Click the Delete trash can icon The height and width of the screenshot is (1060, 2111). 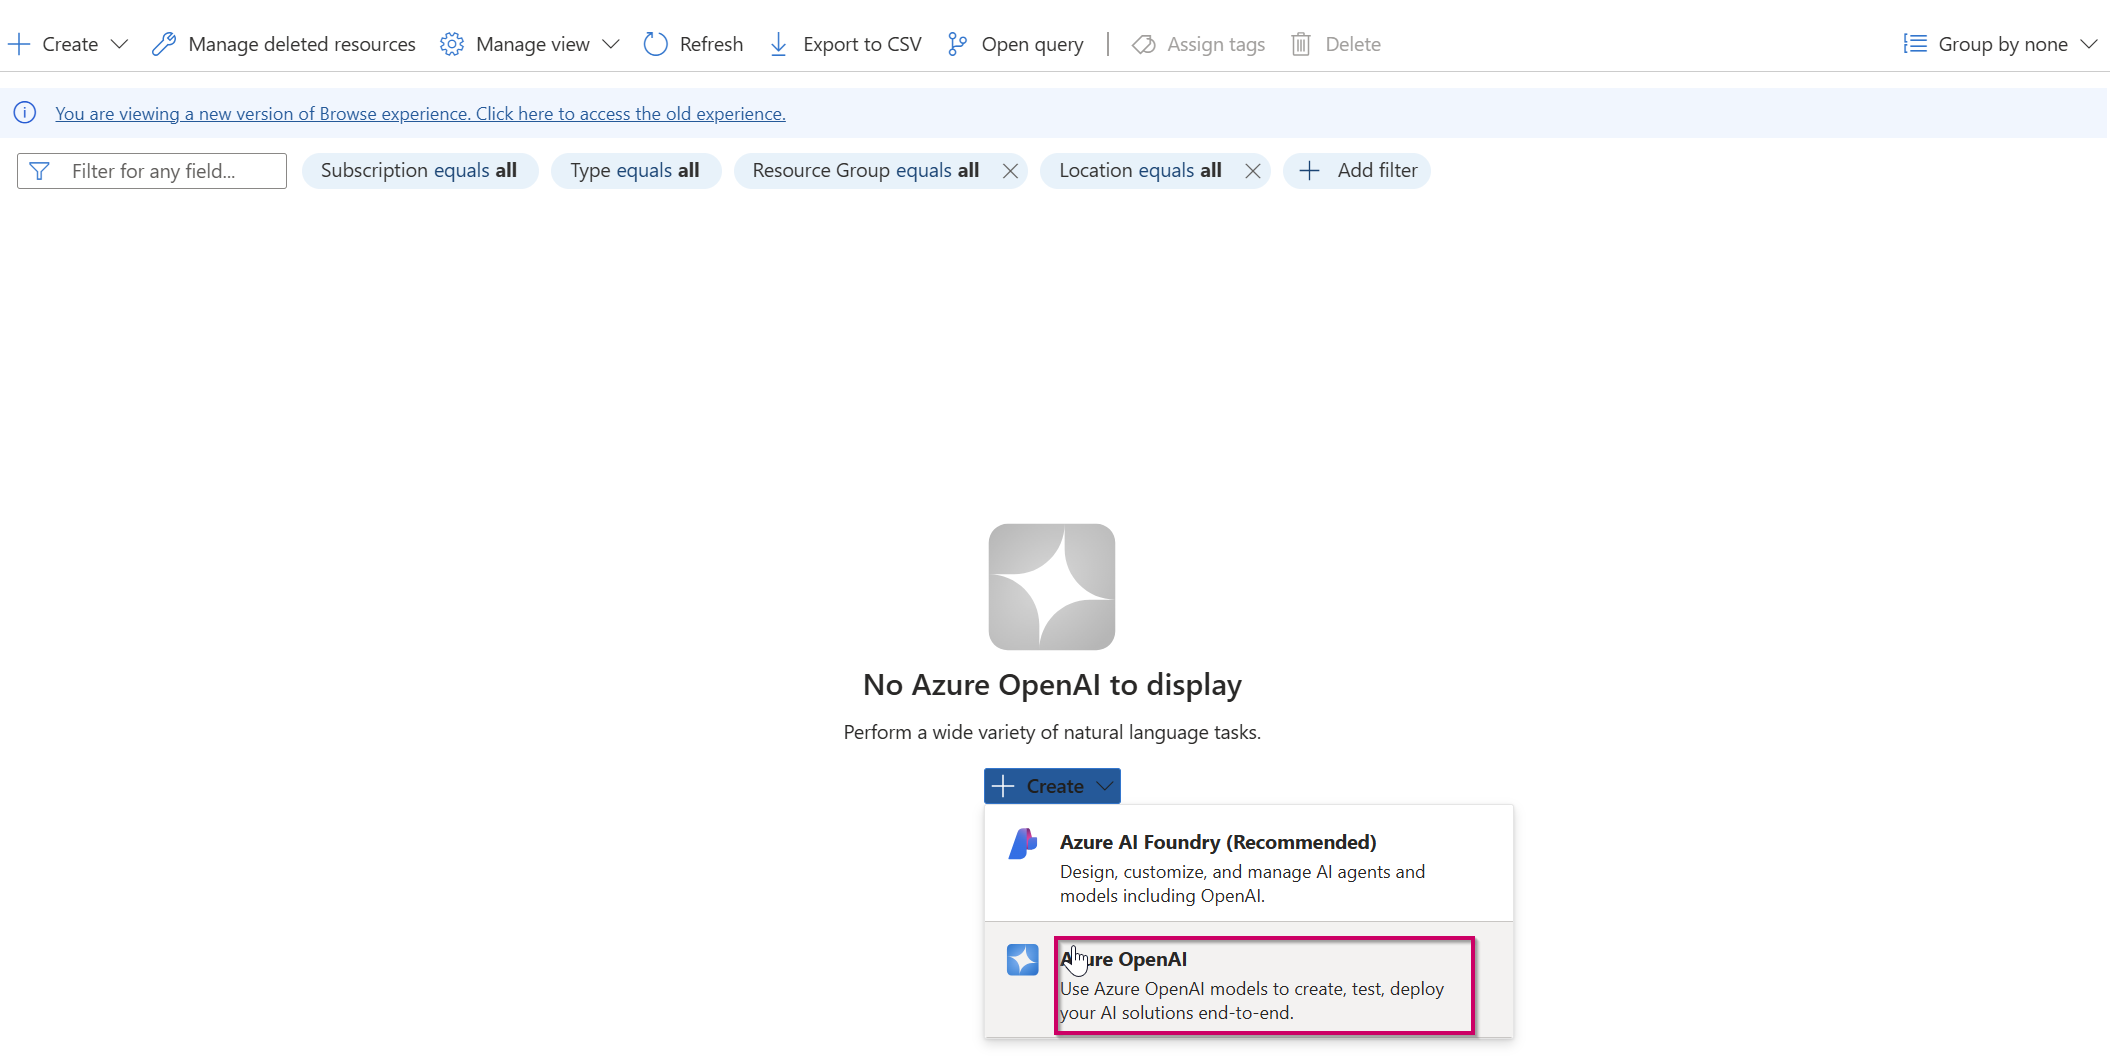[1301, 44]
